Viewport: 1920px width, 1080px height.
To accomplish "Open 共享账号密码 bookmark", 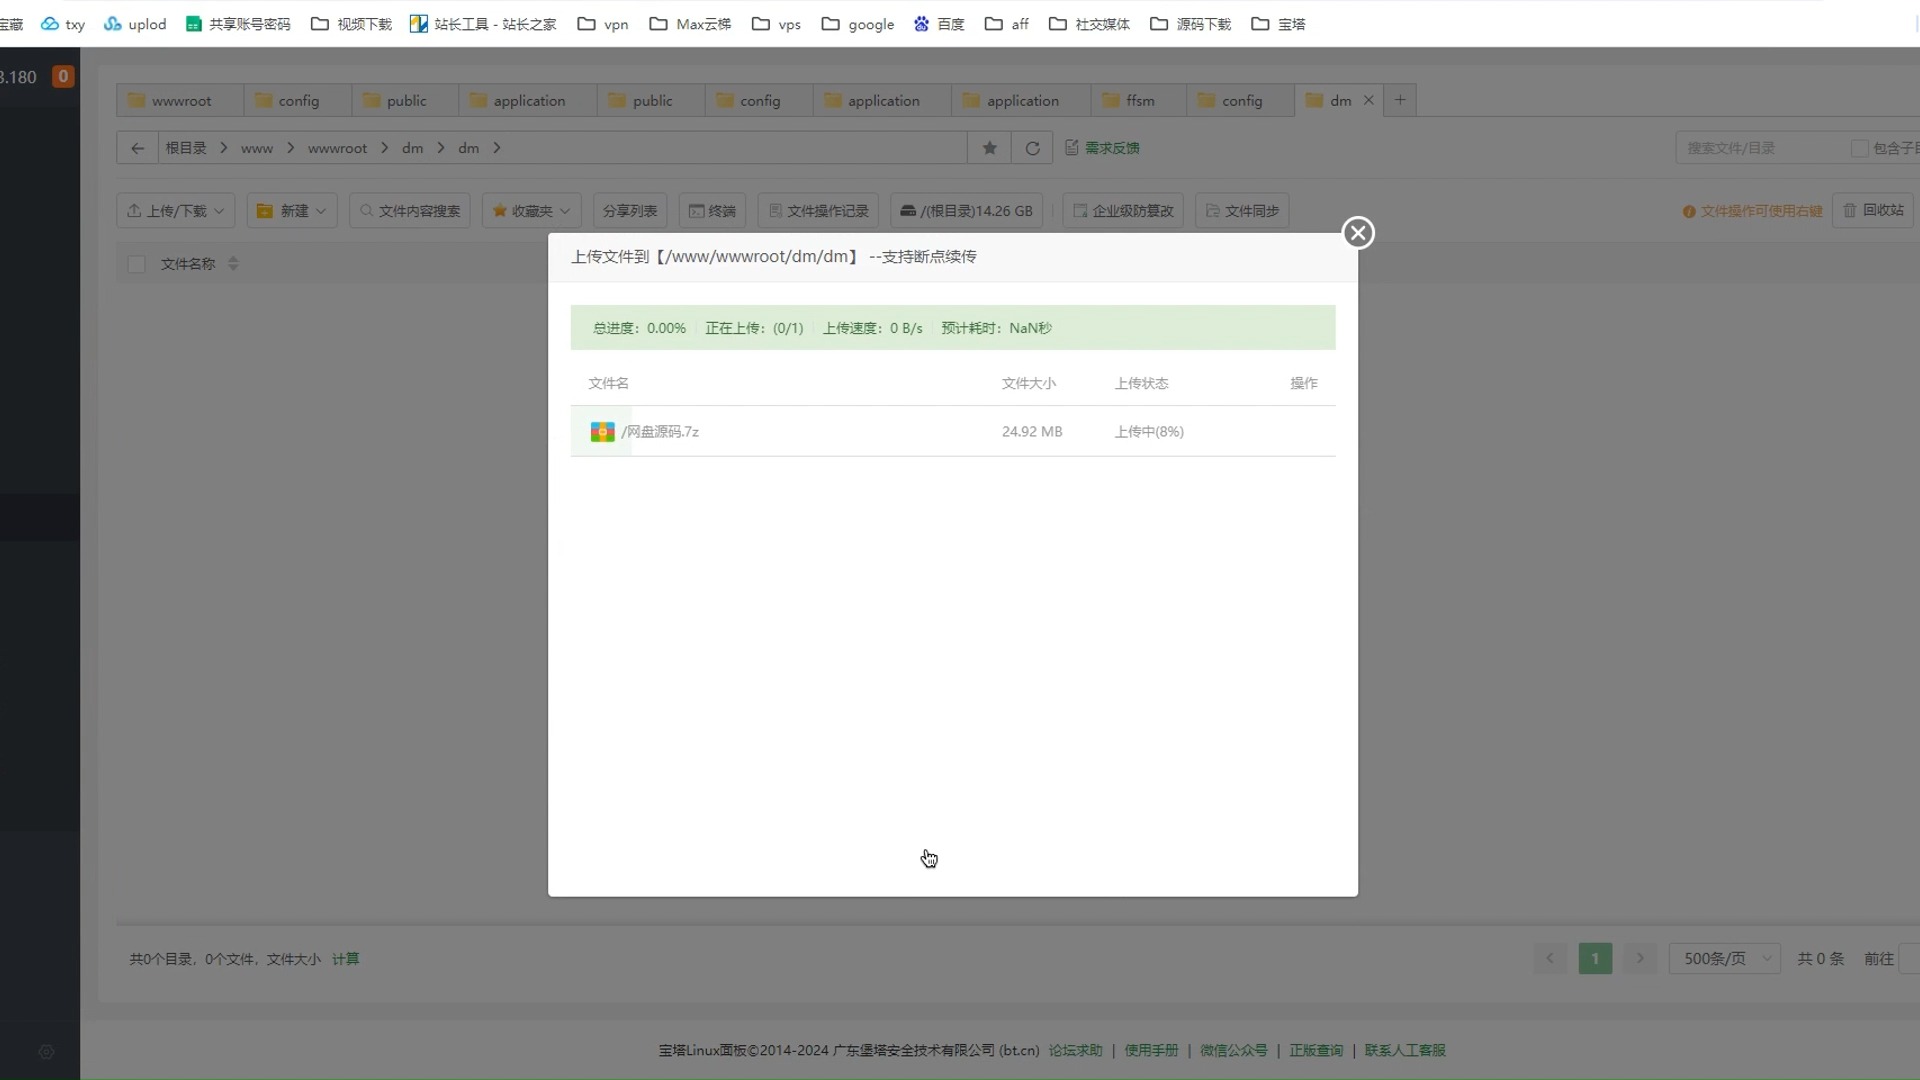I will [238, 24].
